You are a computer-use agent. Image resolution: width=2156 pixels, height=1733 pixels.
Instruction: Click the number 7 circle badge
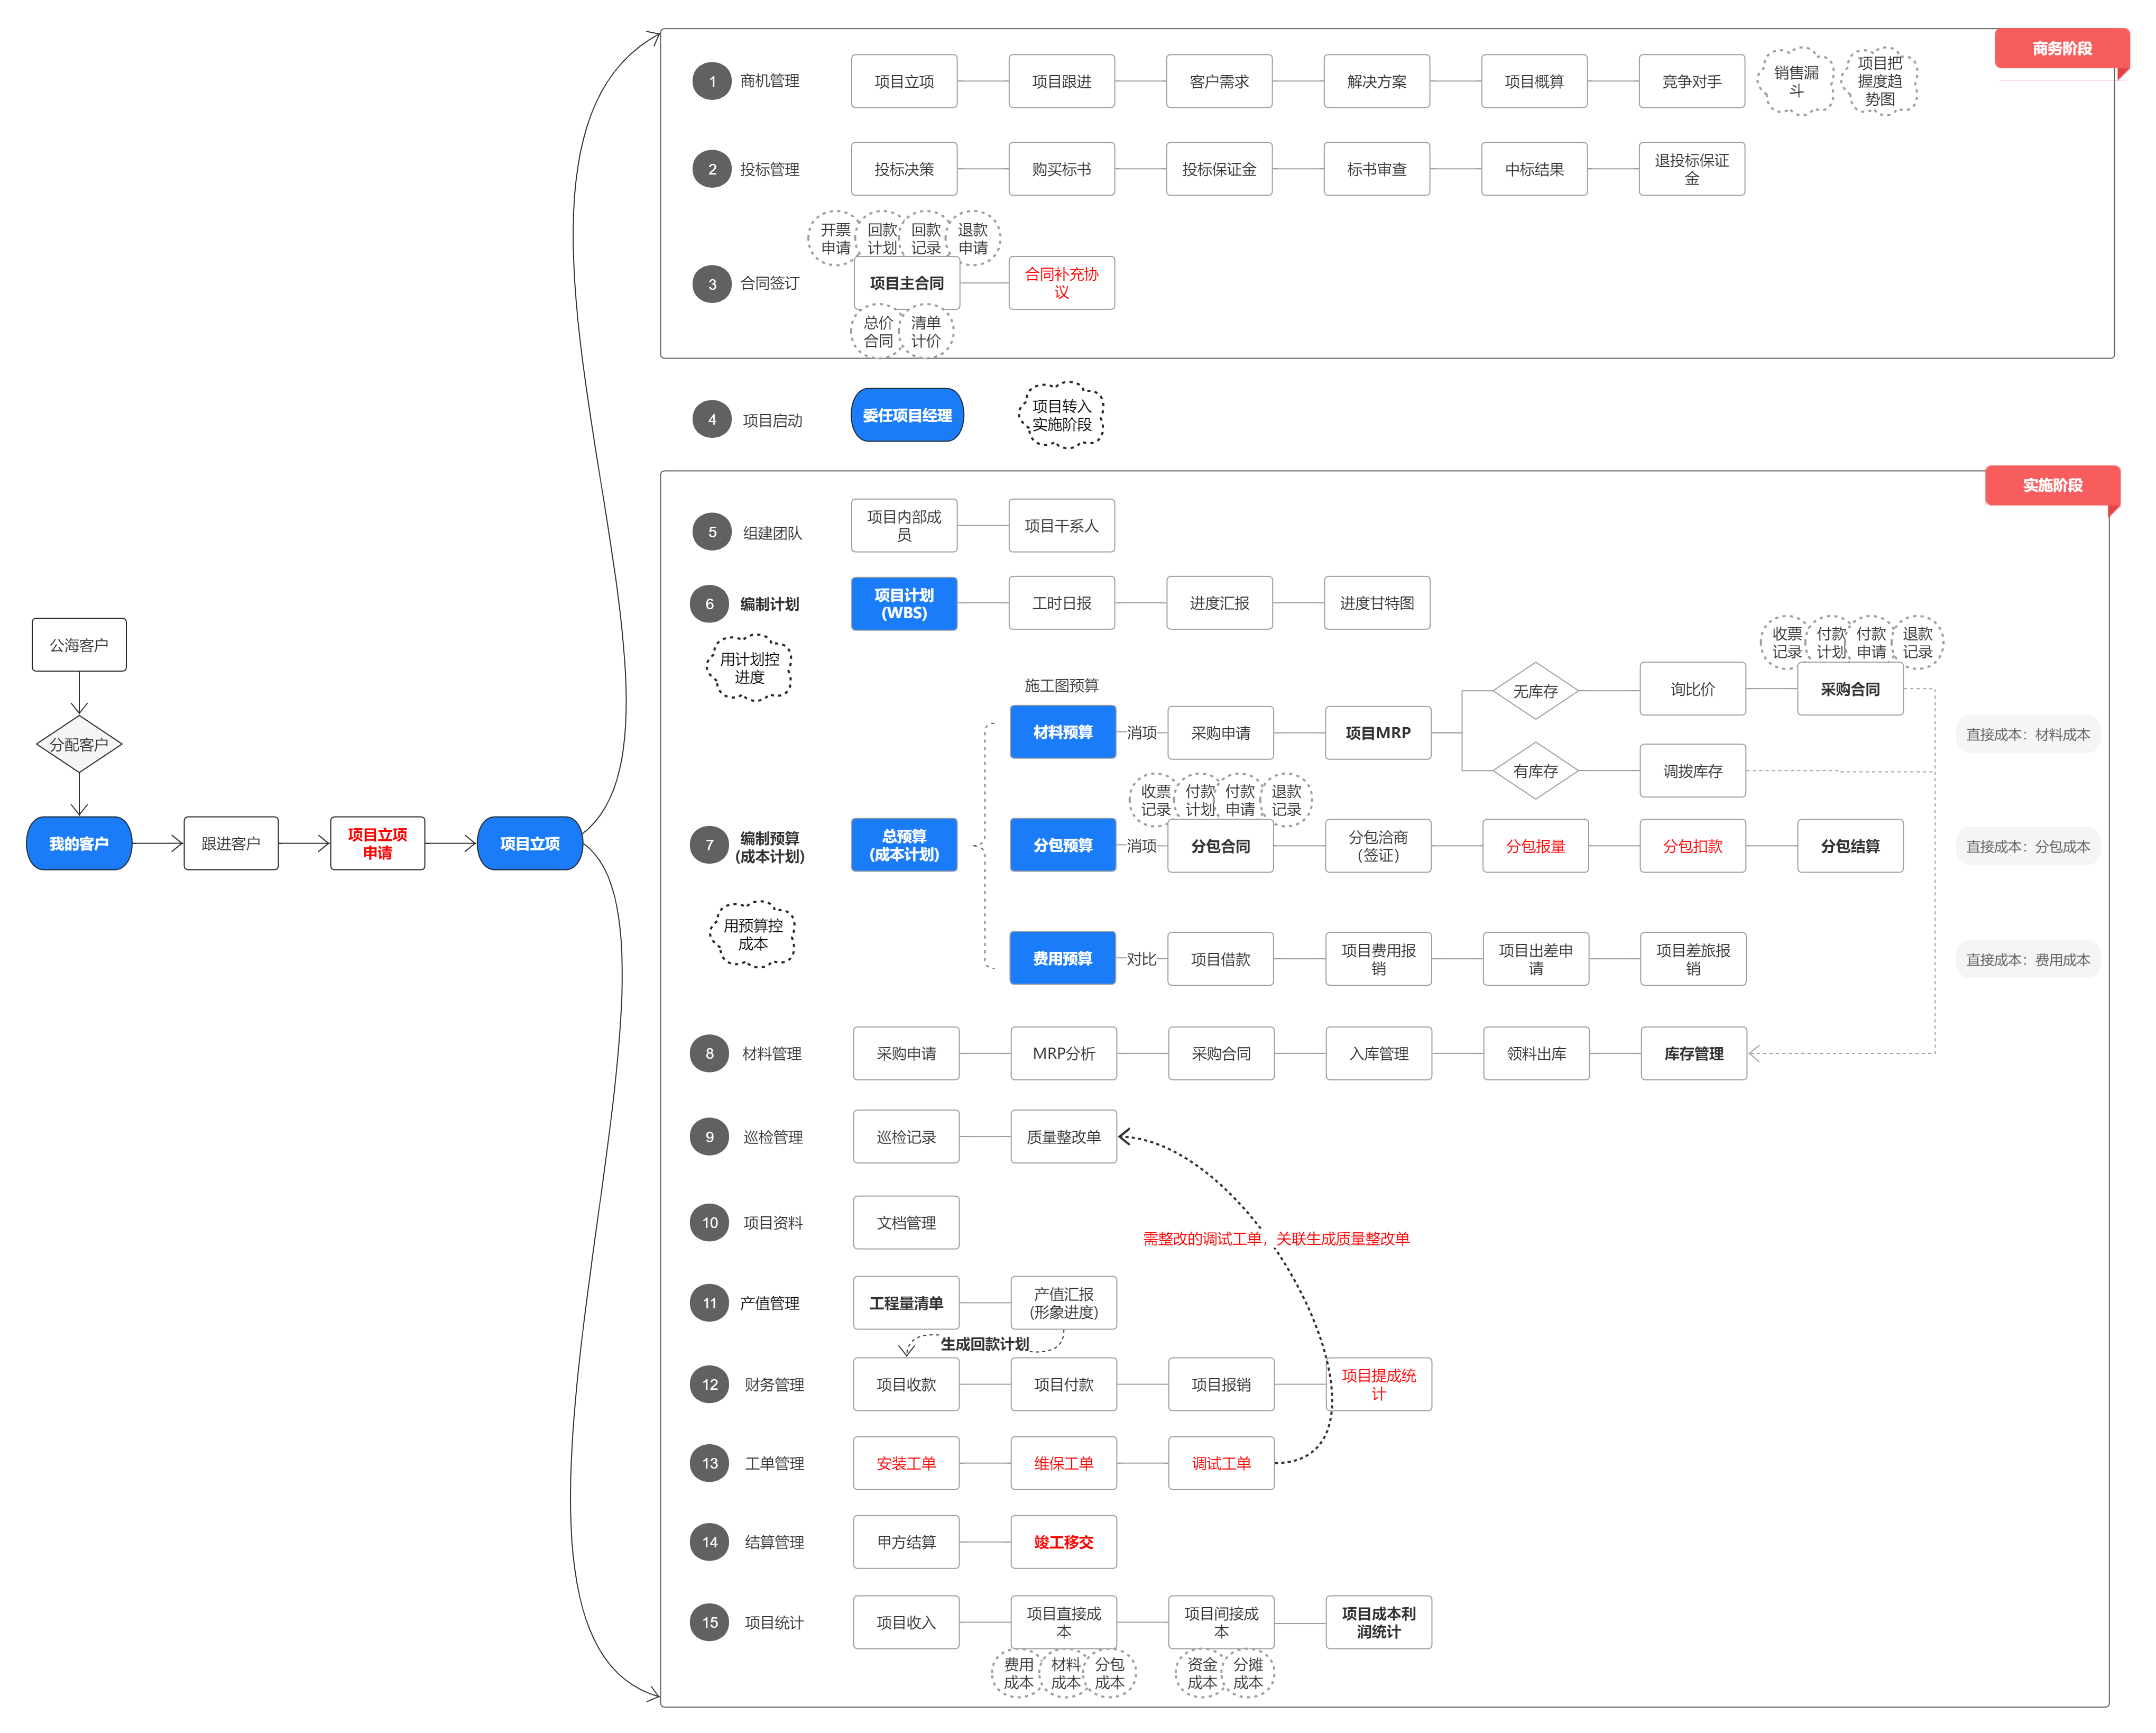[709, 845]
